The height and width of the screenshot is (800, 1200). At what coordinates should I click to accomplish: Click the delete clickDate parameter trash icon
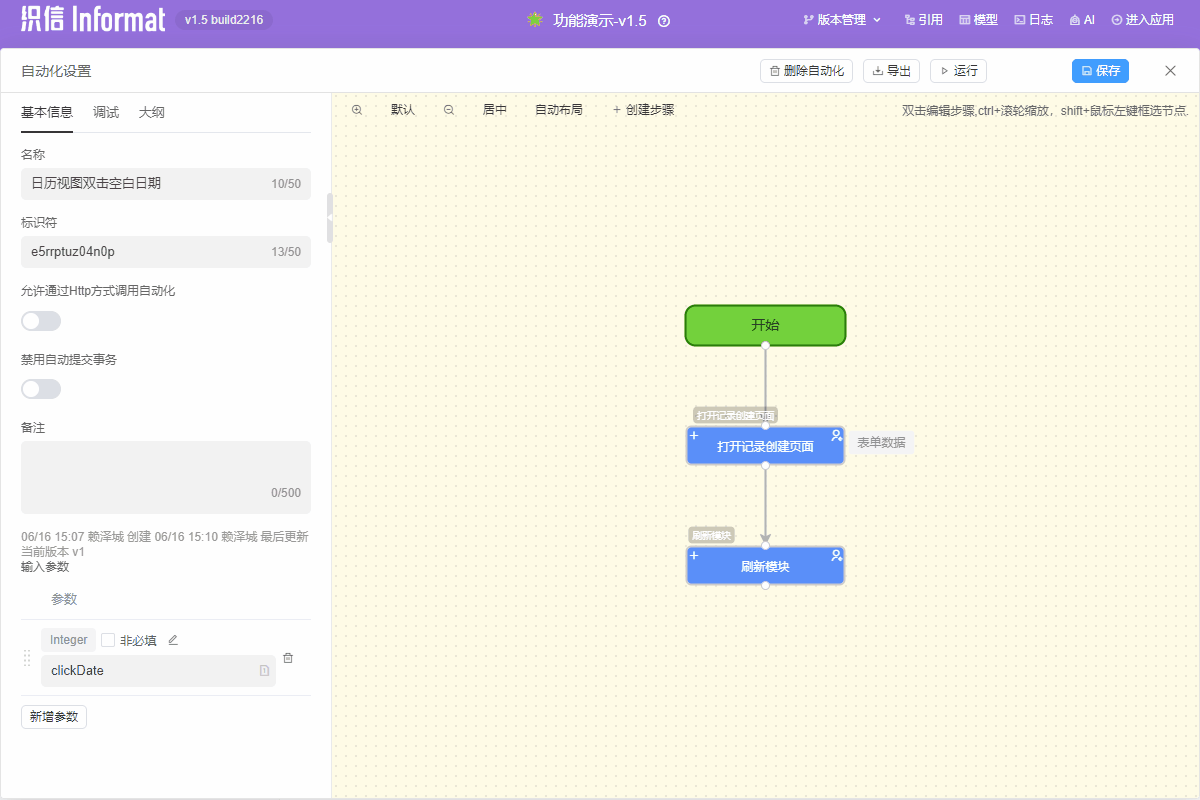coord(288,658)
